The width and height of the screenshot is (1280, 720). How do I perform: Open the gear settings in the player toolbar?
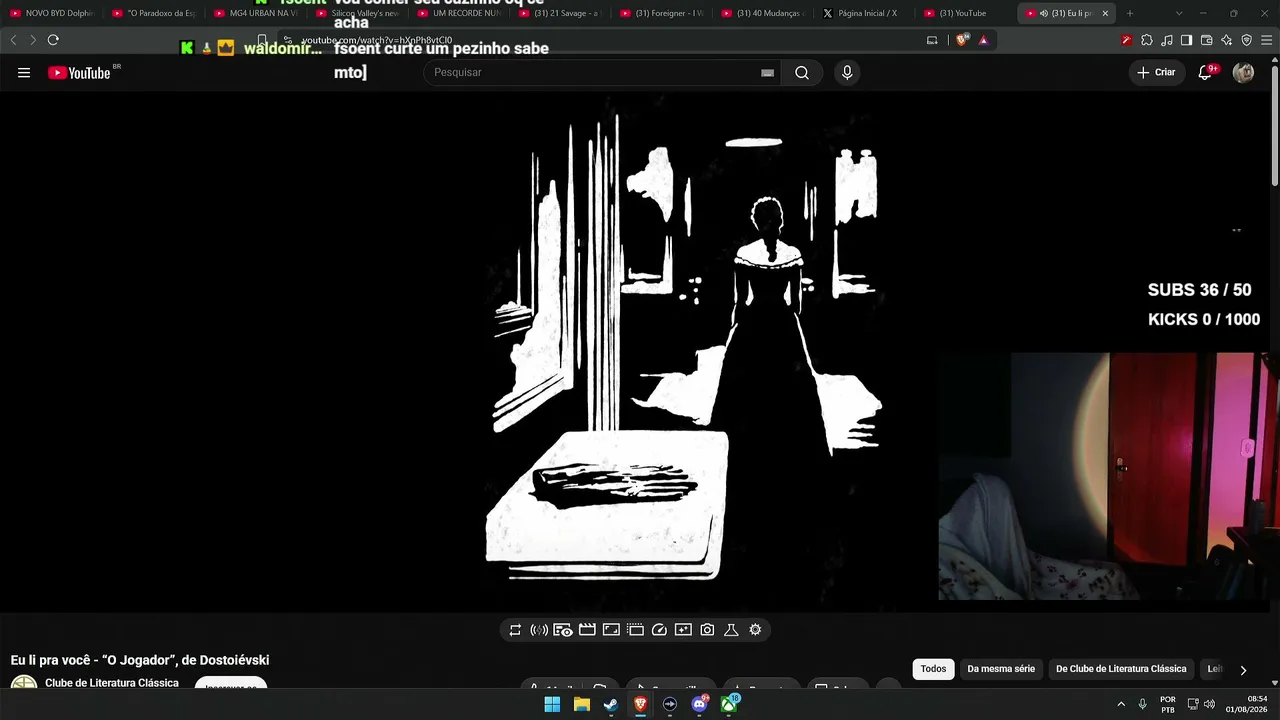(x=755, y=630)
